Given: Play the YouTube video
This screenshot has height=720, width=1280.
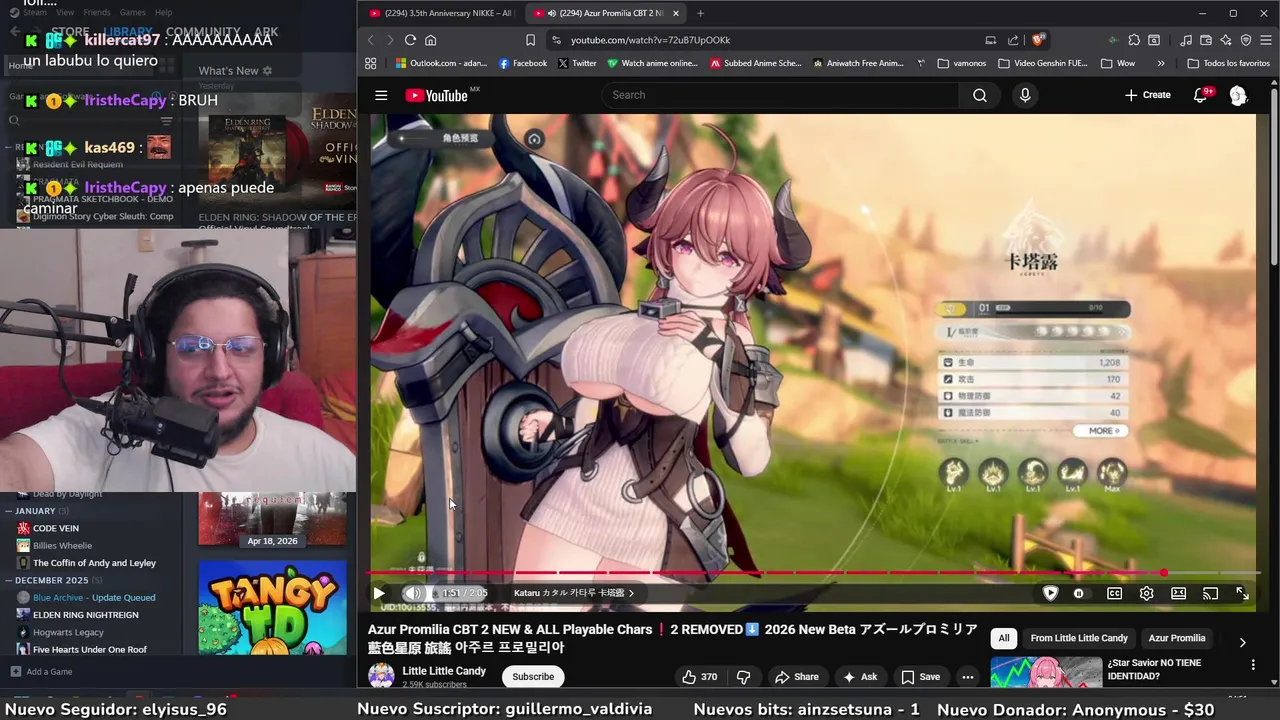Looking at the screenshot, I should pos(379,593).
